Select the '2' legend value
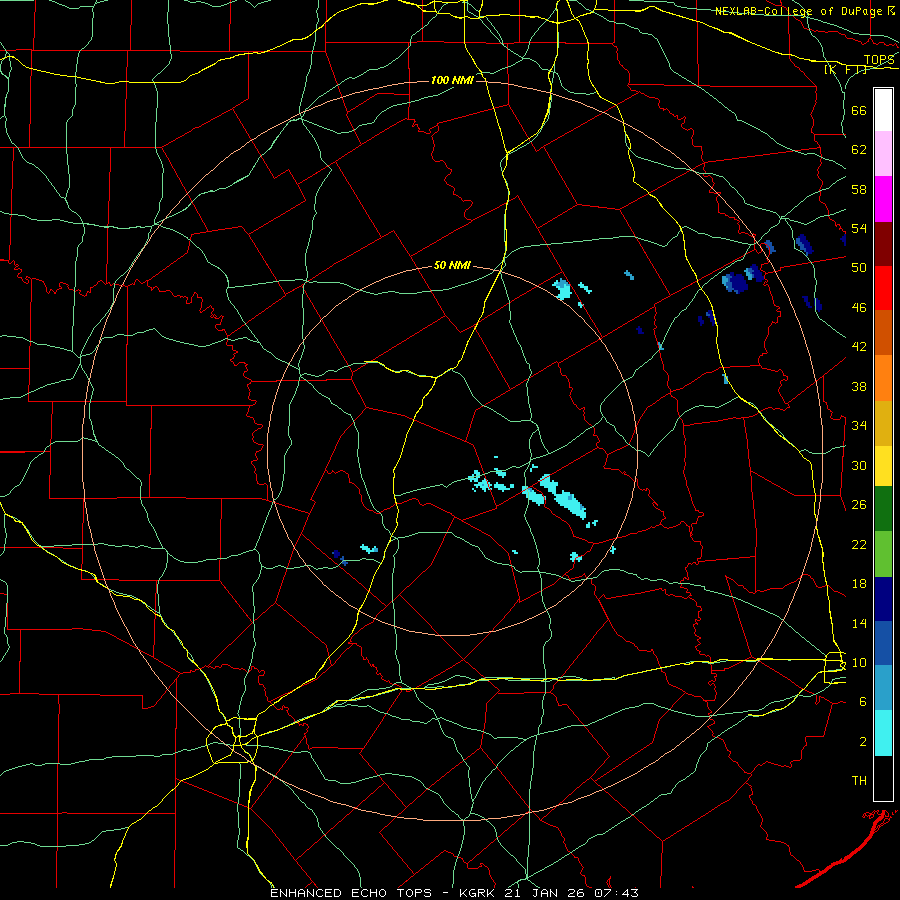Viewport: 900px width, 900px height. pyautogui.click(x=863, y=742)
